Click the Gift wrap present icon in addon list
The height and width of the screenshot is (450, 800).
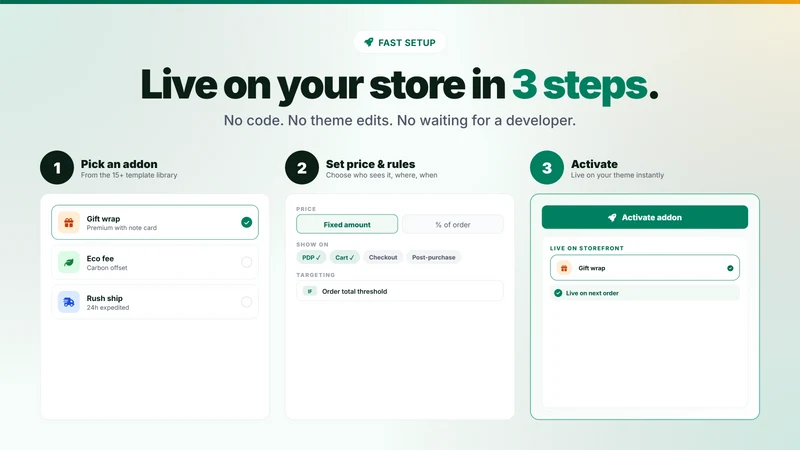click(x=69, y=222)
